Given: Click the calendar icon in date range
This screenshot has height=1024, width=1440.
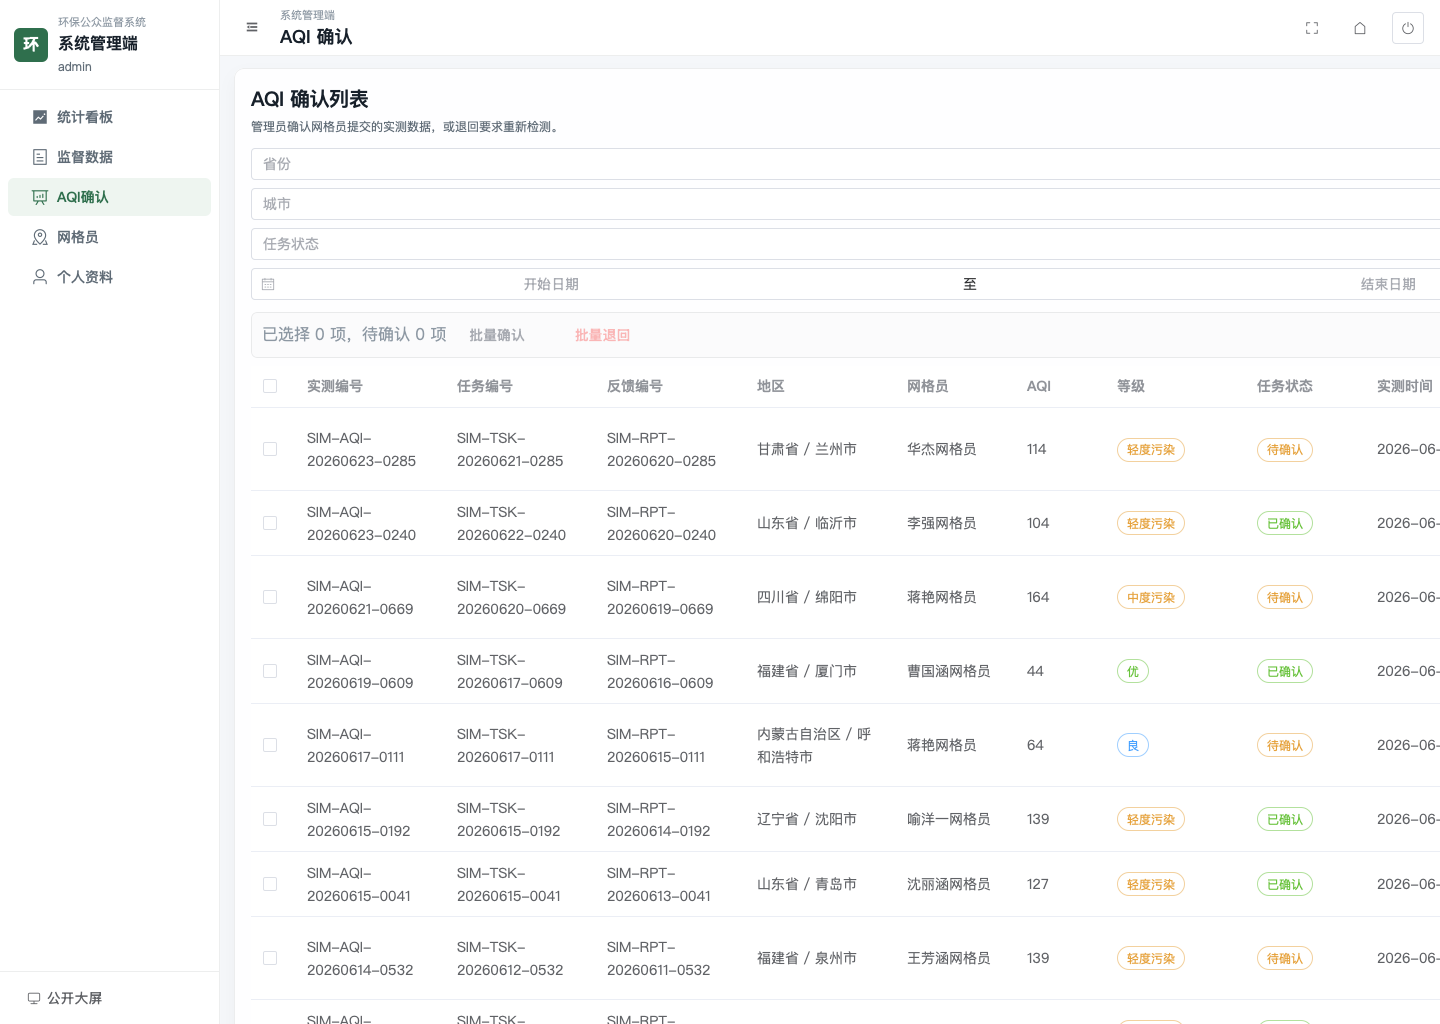Looking at the screenshot, I should click(x=268, y=284).
